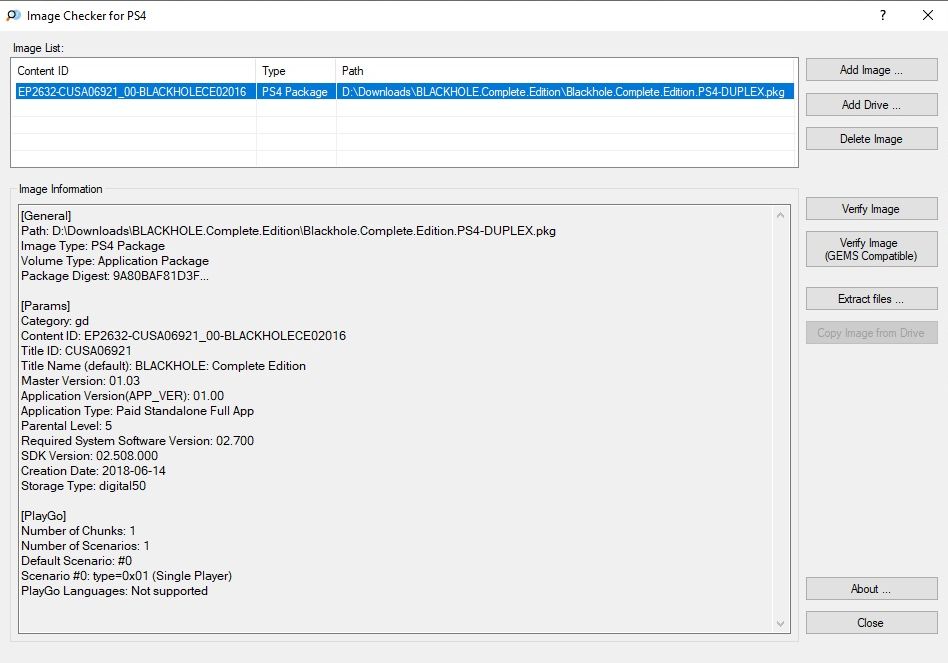948x663 pixels.
Task: Click the Volume Type: Application Package line
Action: 115,261
